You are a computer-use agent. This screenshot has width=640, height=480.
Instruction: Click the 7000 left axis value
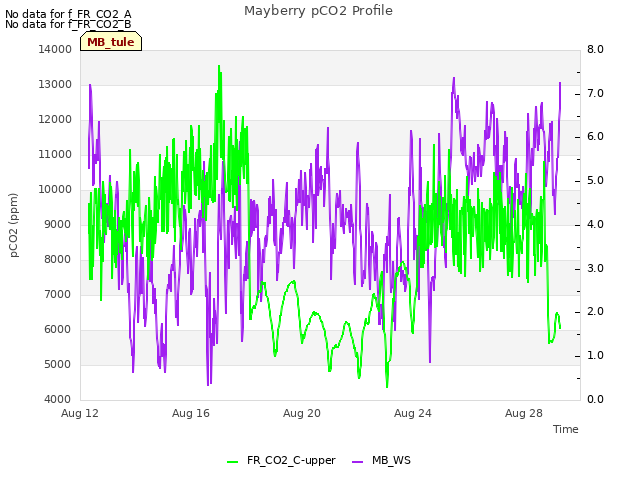58,294
